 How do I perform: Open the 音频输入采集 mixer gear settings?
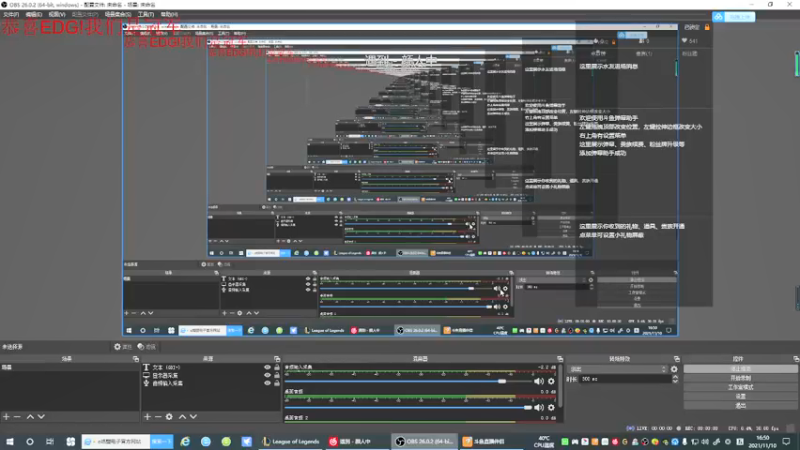pos(551,381)
